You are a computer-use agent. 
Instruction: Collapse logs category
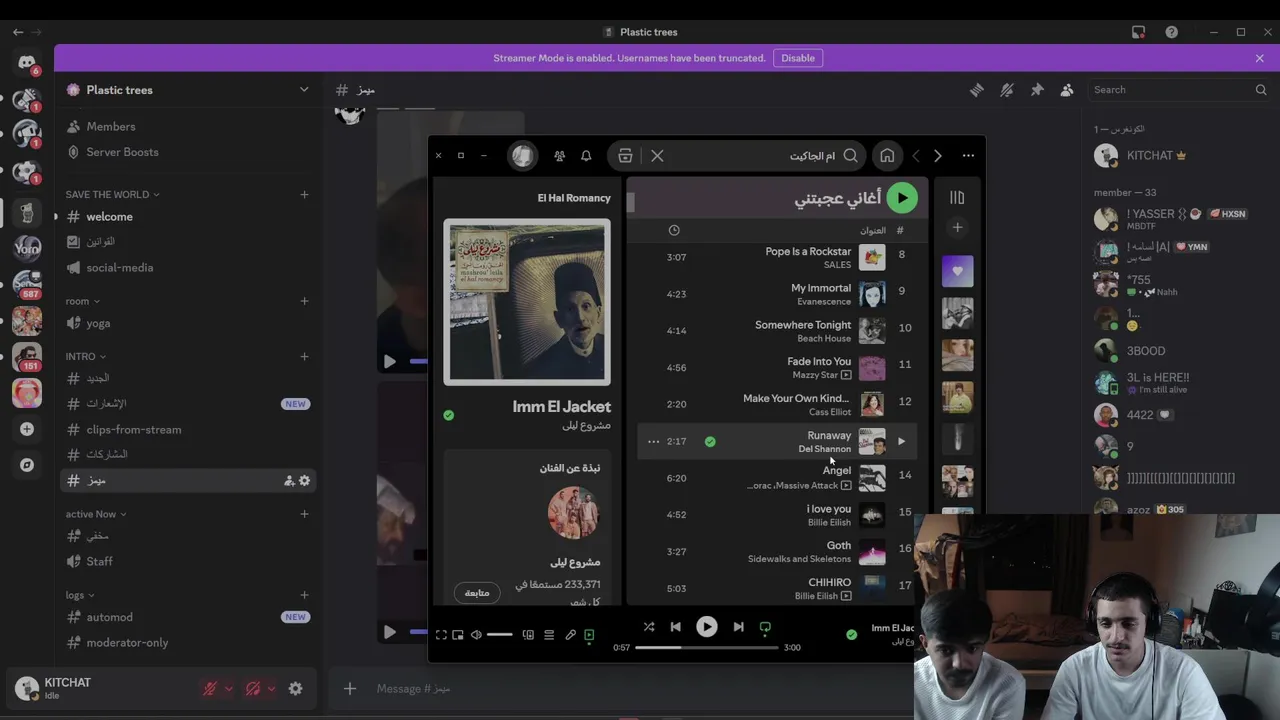80,595
